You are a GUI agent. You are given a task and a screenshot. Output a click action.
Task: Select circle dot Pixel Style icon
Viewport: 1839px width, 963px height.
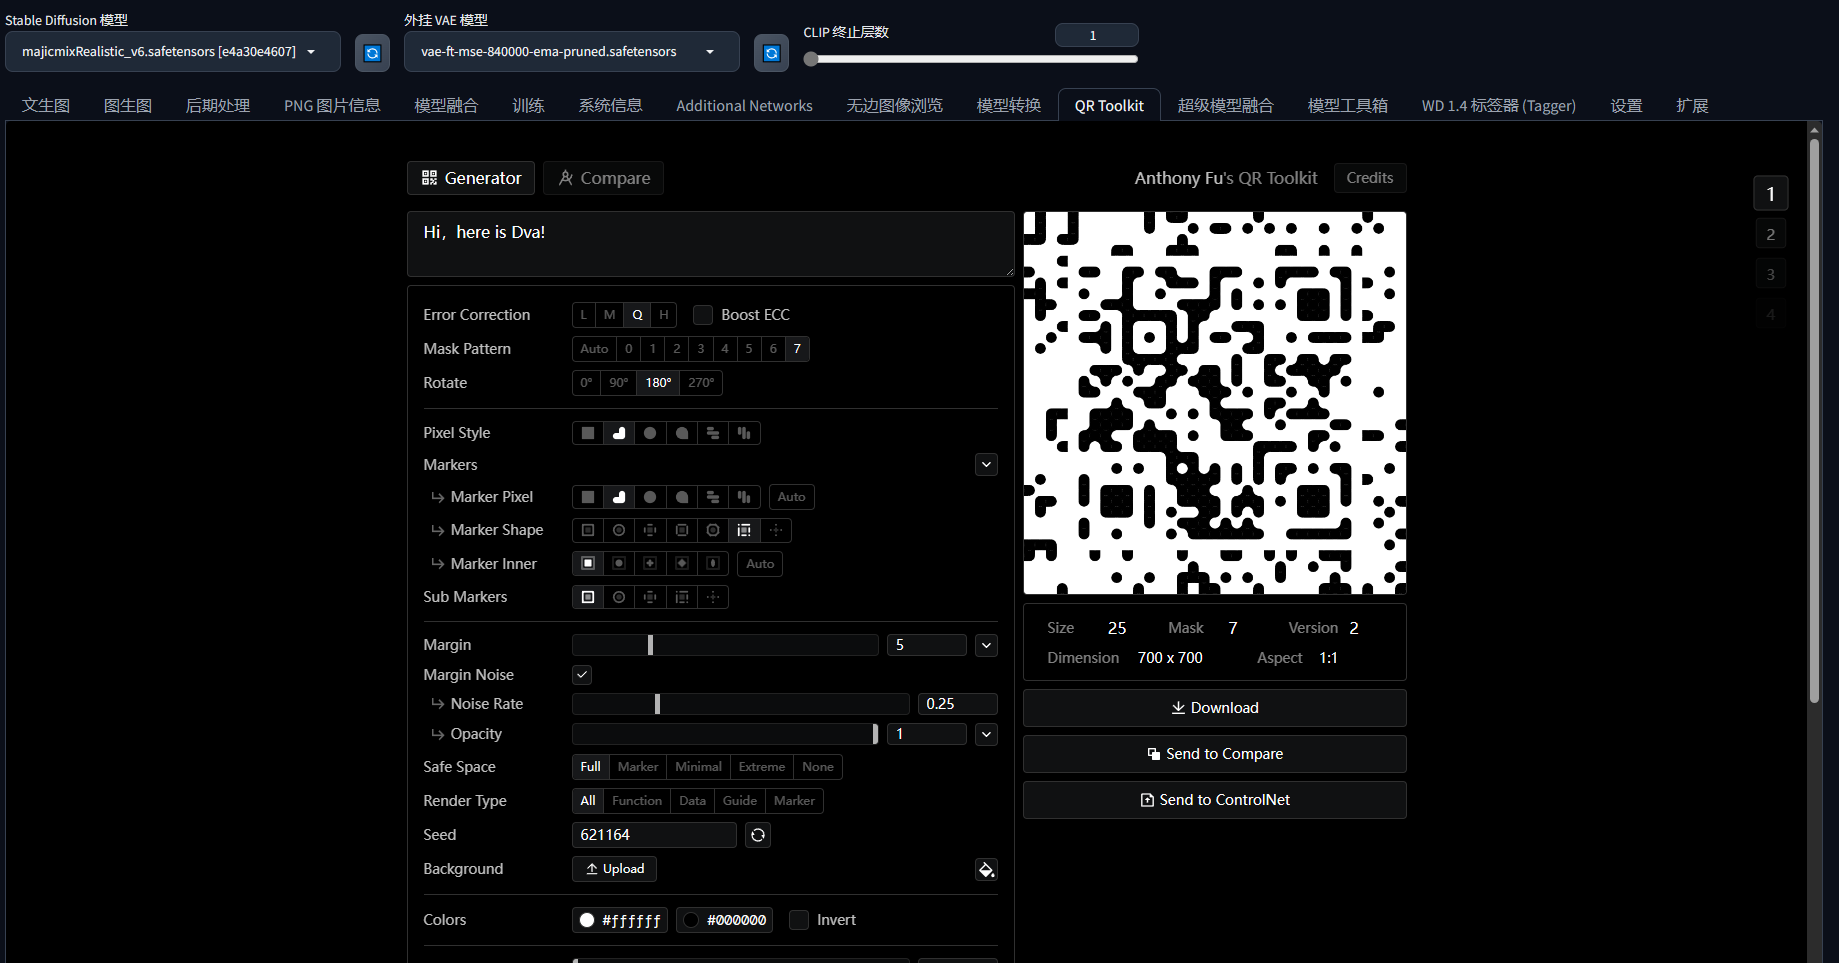[650, 433]
